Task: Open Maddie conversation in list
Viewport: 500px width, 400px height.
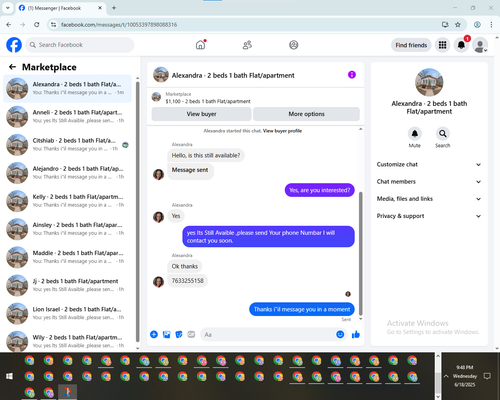Action: [68, 257]
